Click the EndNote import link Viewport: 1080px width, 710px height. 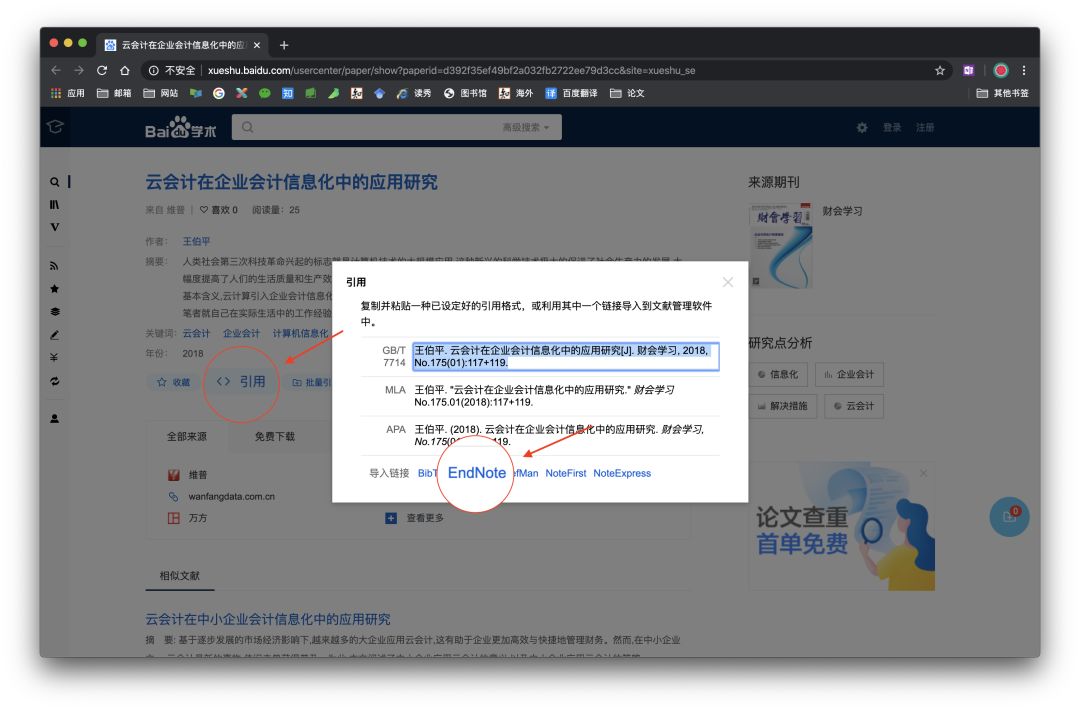pos(477,473)
